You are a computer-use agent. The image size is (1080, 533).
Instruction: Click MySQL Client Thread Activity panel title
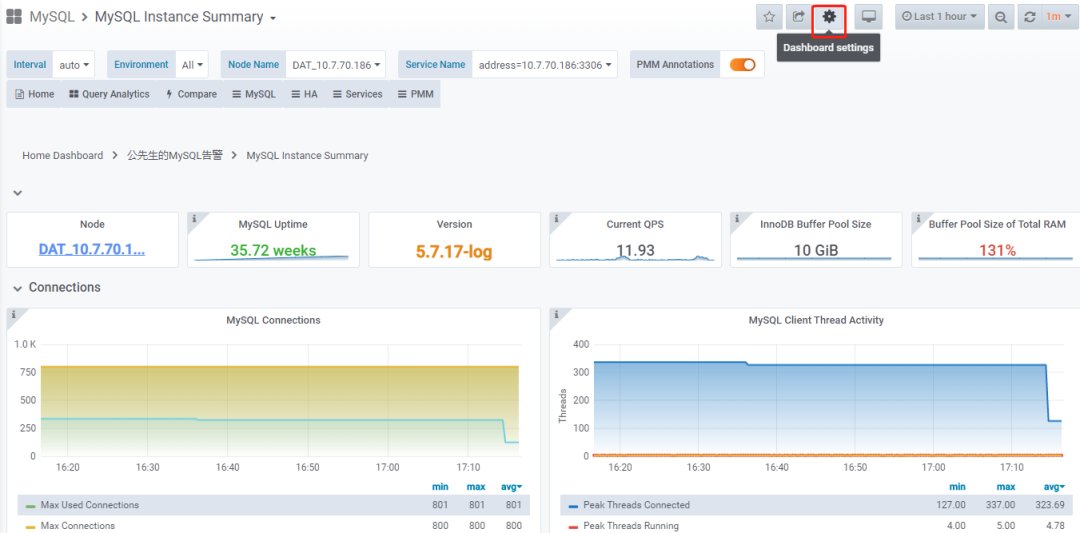click(816, 320)
